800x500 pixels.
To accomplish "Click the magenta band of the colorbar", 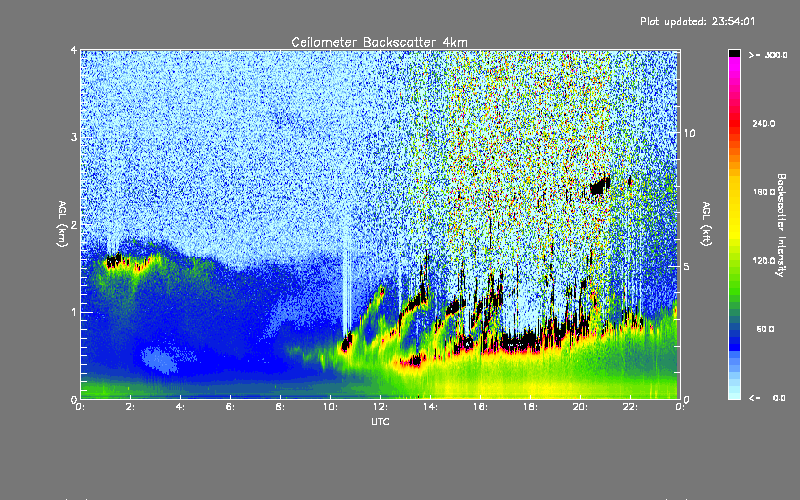I will pyautogui.click(x=734, y=66).
